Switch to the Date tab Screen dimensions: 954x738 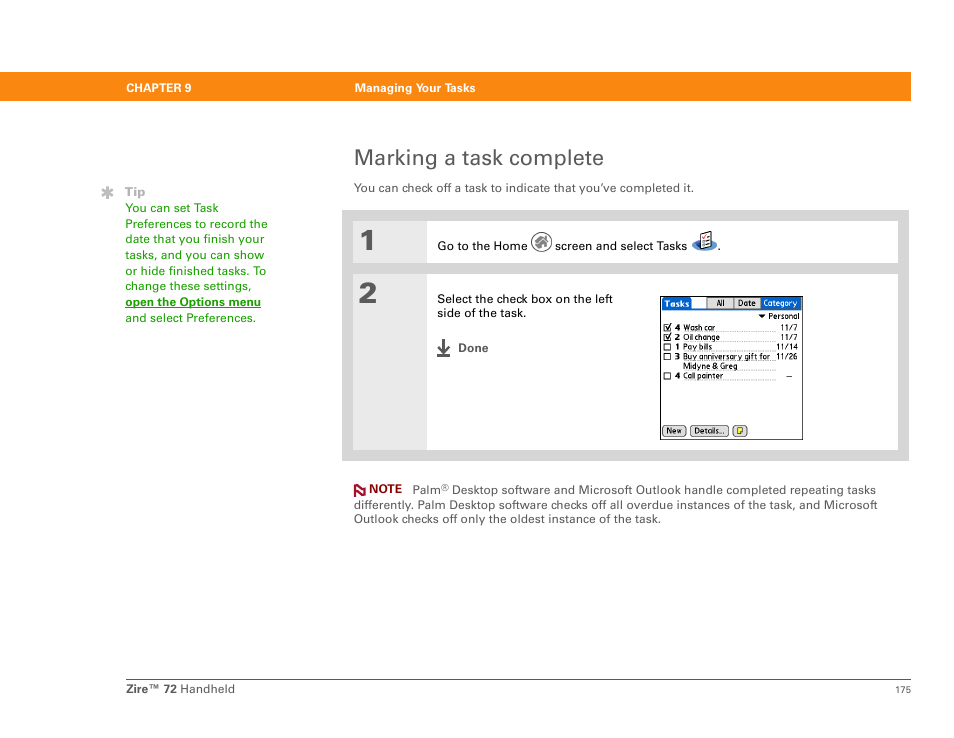[x=747, y=303]
